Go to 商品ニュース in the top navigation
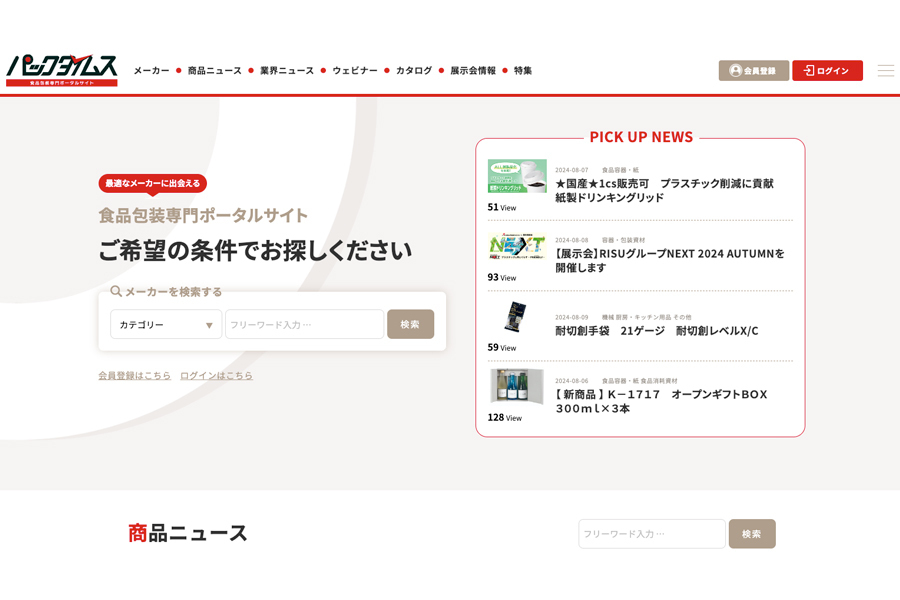 214,71
